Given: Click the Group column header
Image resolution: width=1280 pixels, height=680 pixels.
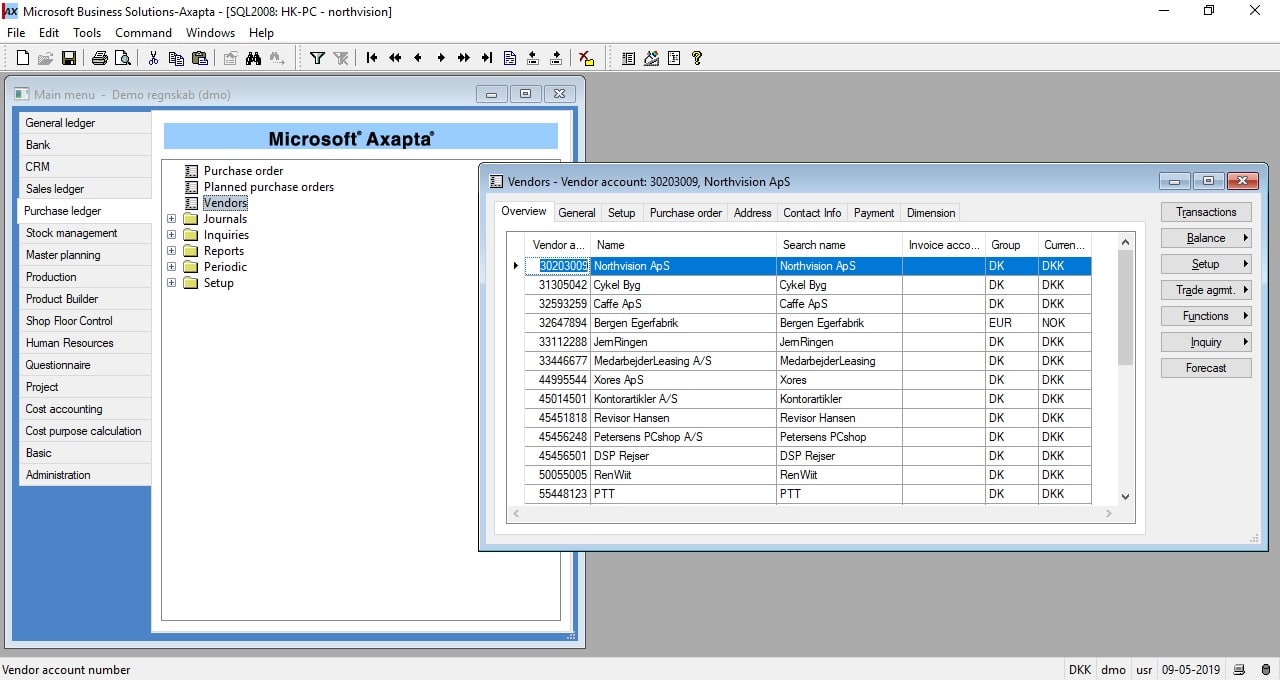Looking at the screenshot, I should (x=1011, y=244).
